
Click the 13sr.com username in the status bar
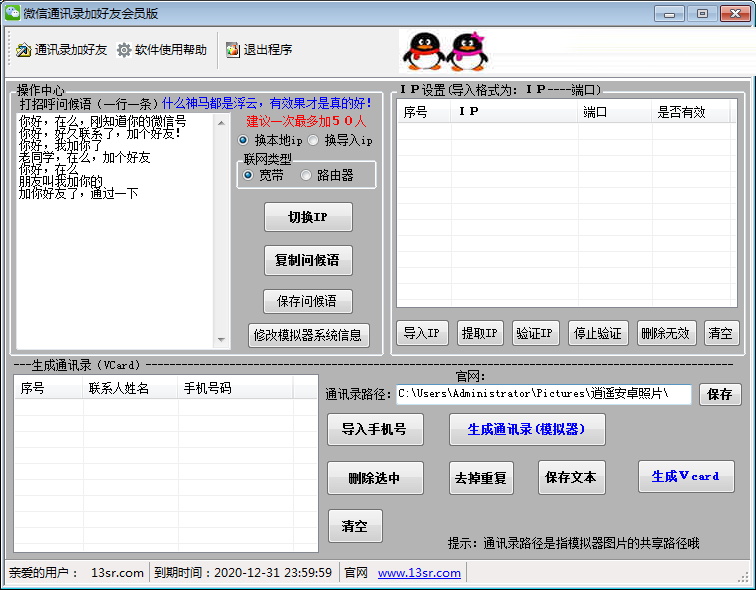117,573
